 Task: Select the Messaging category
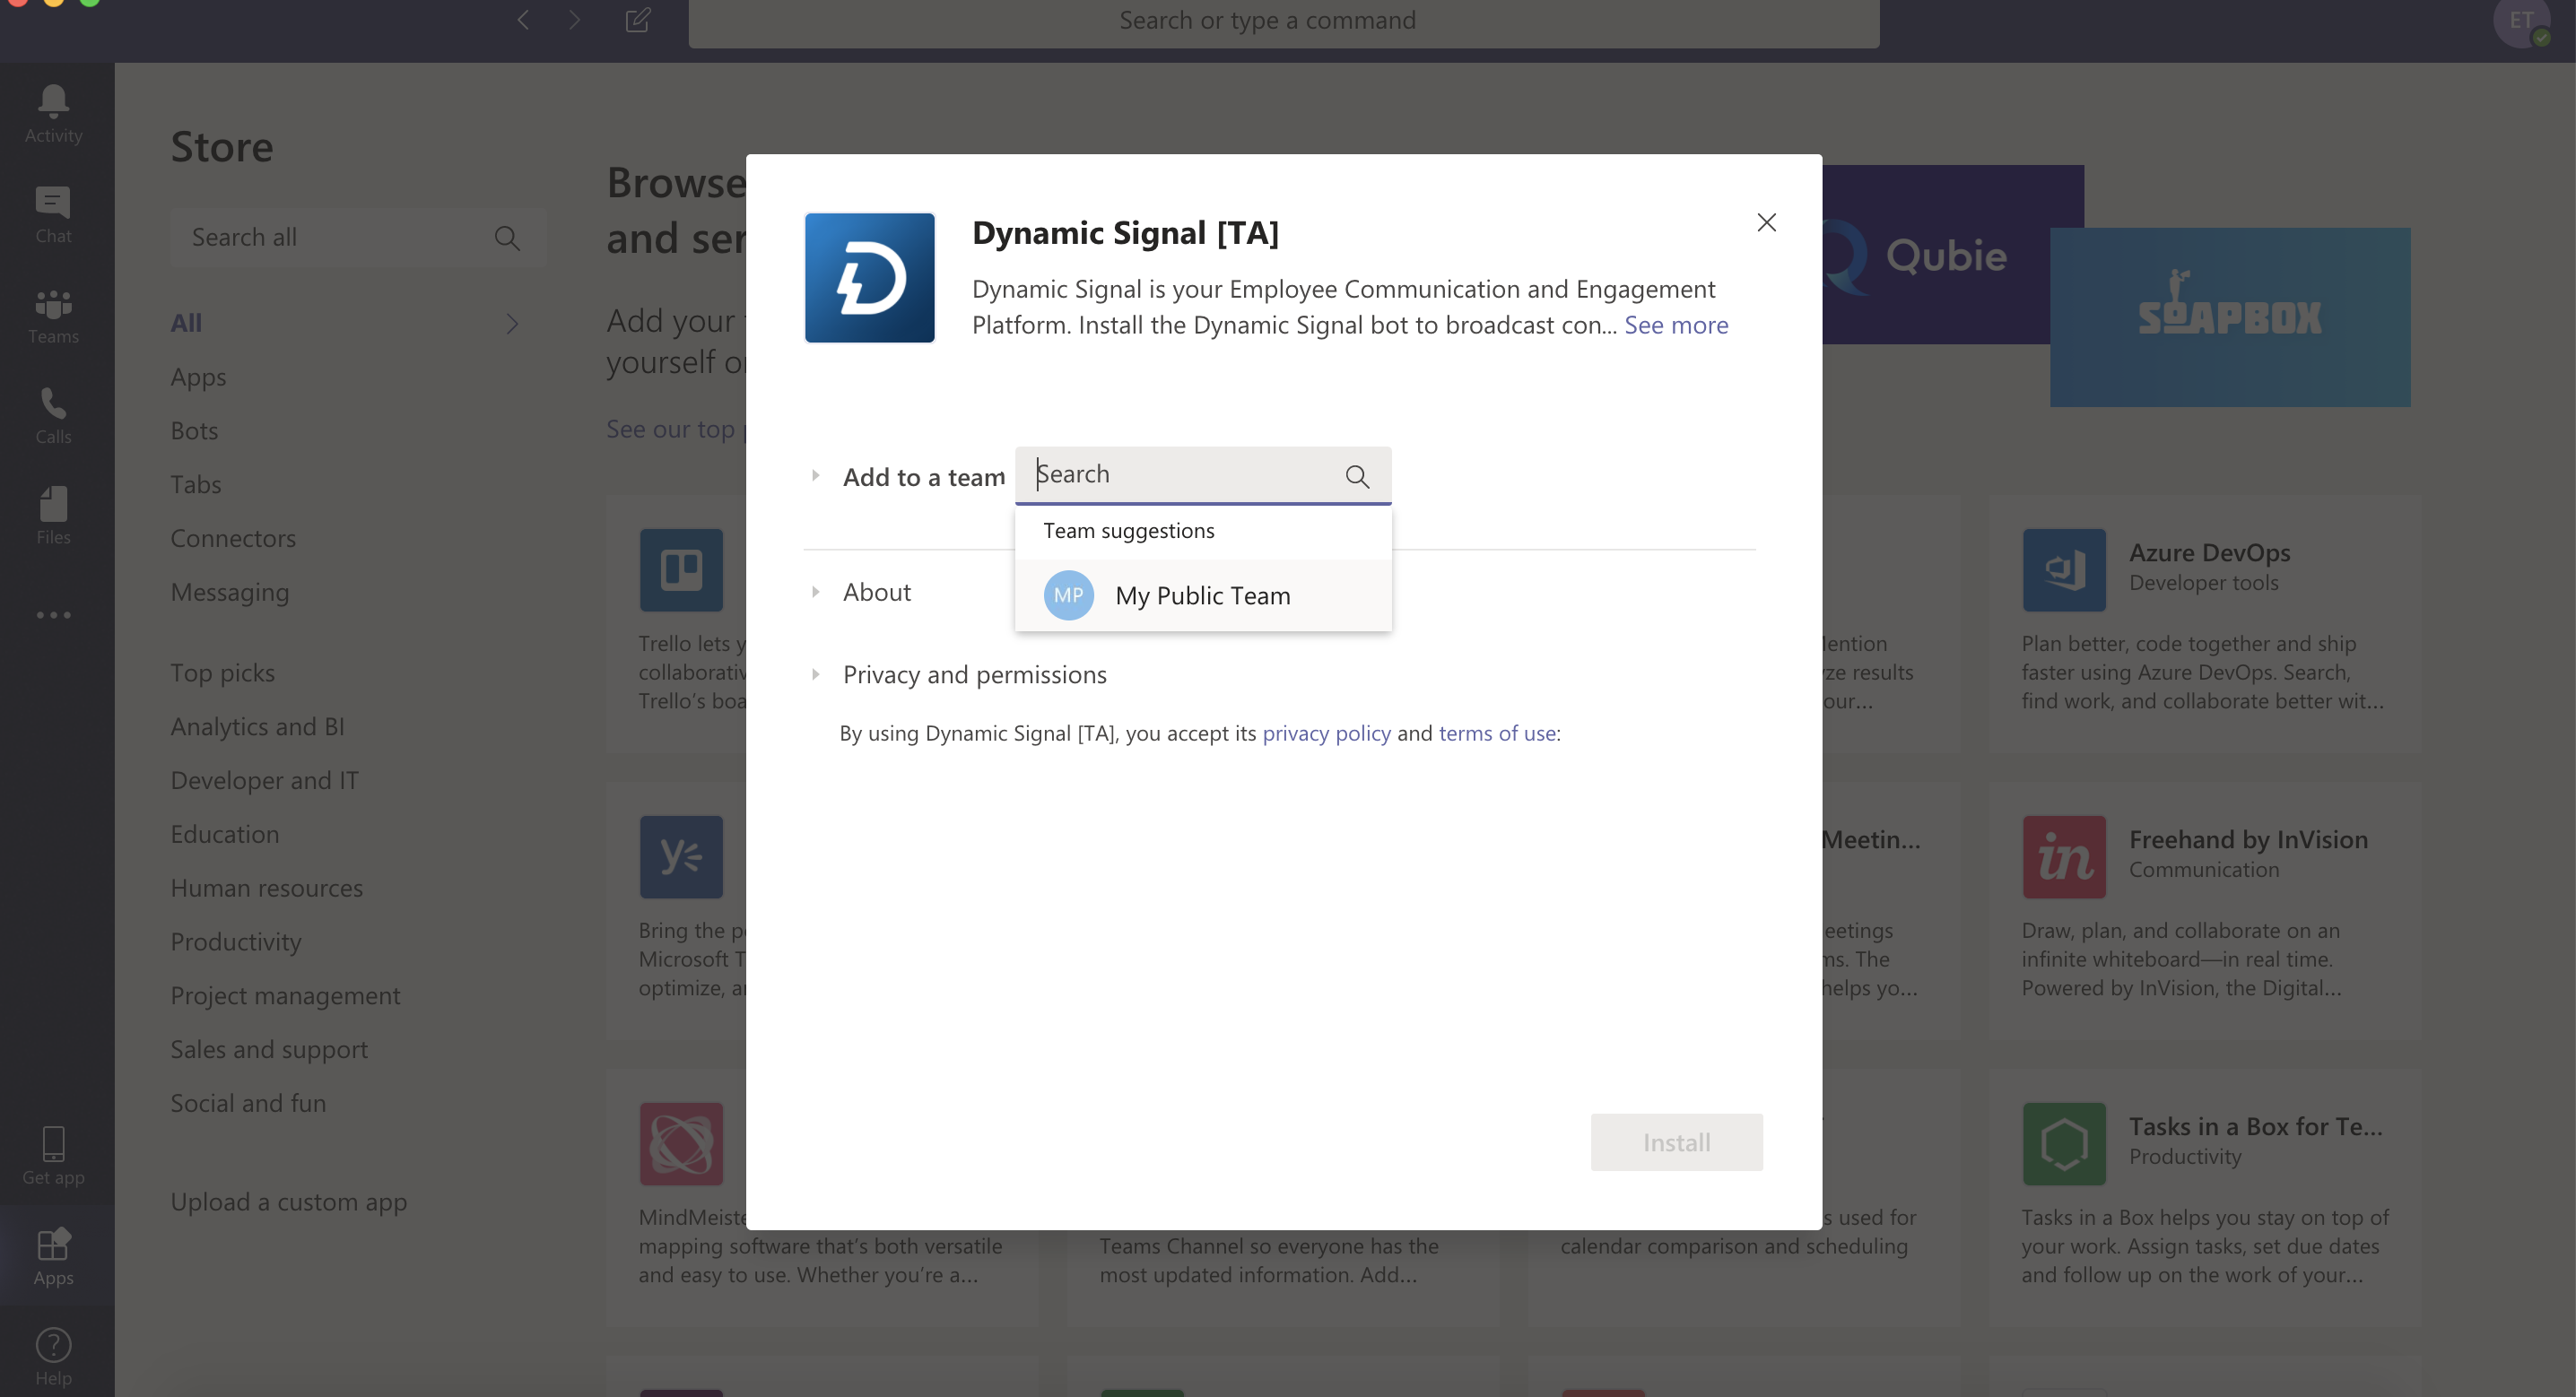click(x=230, y=592)
